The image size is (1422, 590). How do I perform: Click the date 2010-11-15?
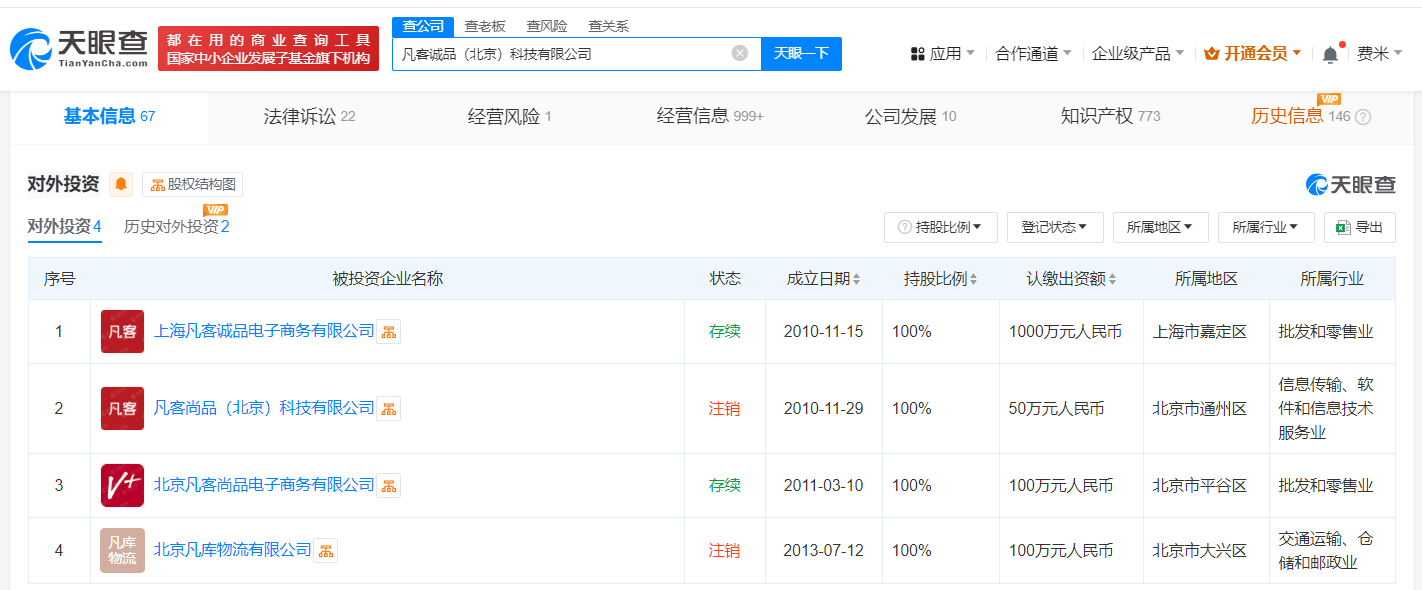point(823,331)
